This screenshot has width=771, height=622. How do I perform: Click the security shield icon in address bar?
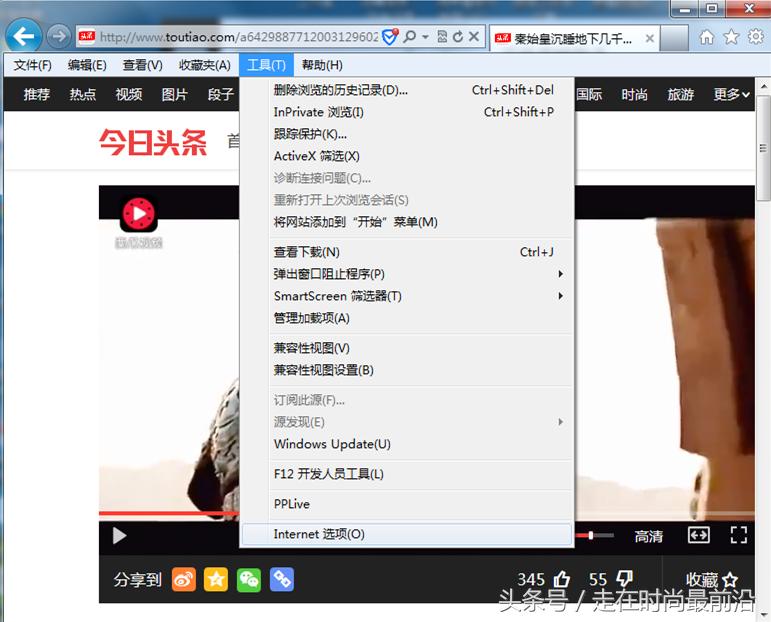coord(389,36)
